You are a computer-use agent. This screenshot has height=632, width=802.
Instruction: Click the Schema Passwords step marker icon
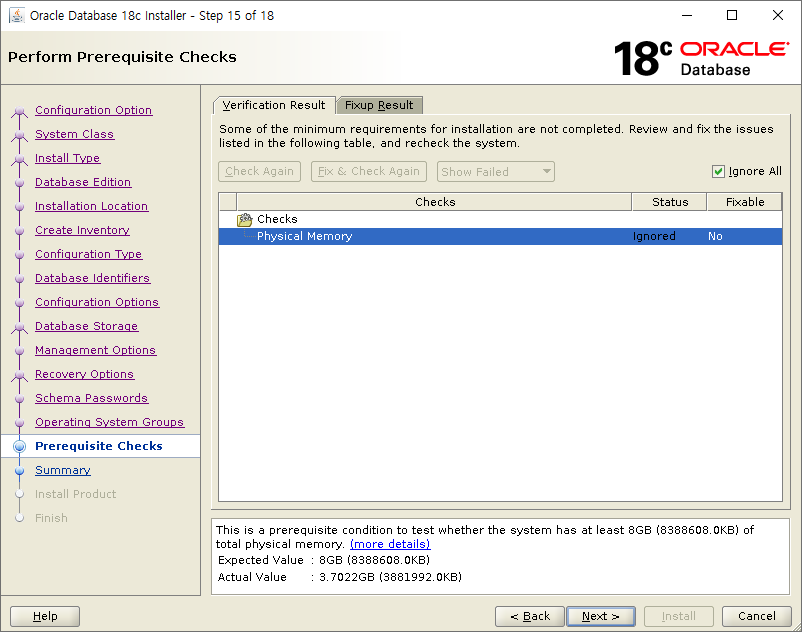coord(19,399)
